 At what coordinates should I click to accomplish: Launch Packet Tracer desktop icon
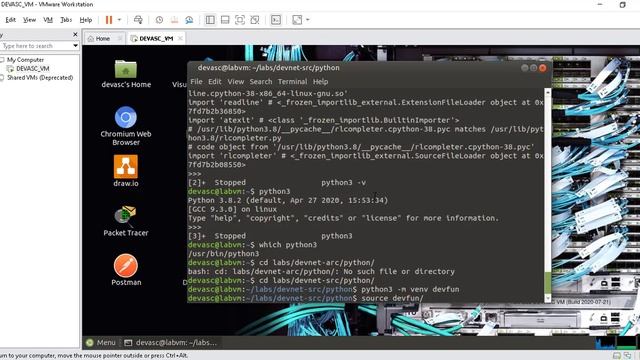tap(126, 221)
